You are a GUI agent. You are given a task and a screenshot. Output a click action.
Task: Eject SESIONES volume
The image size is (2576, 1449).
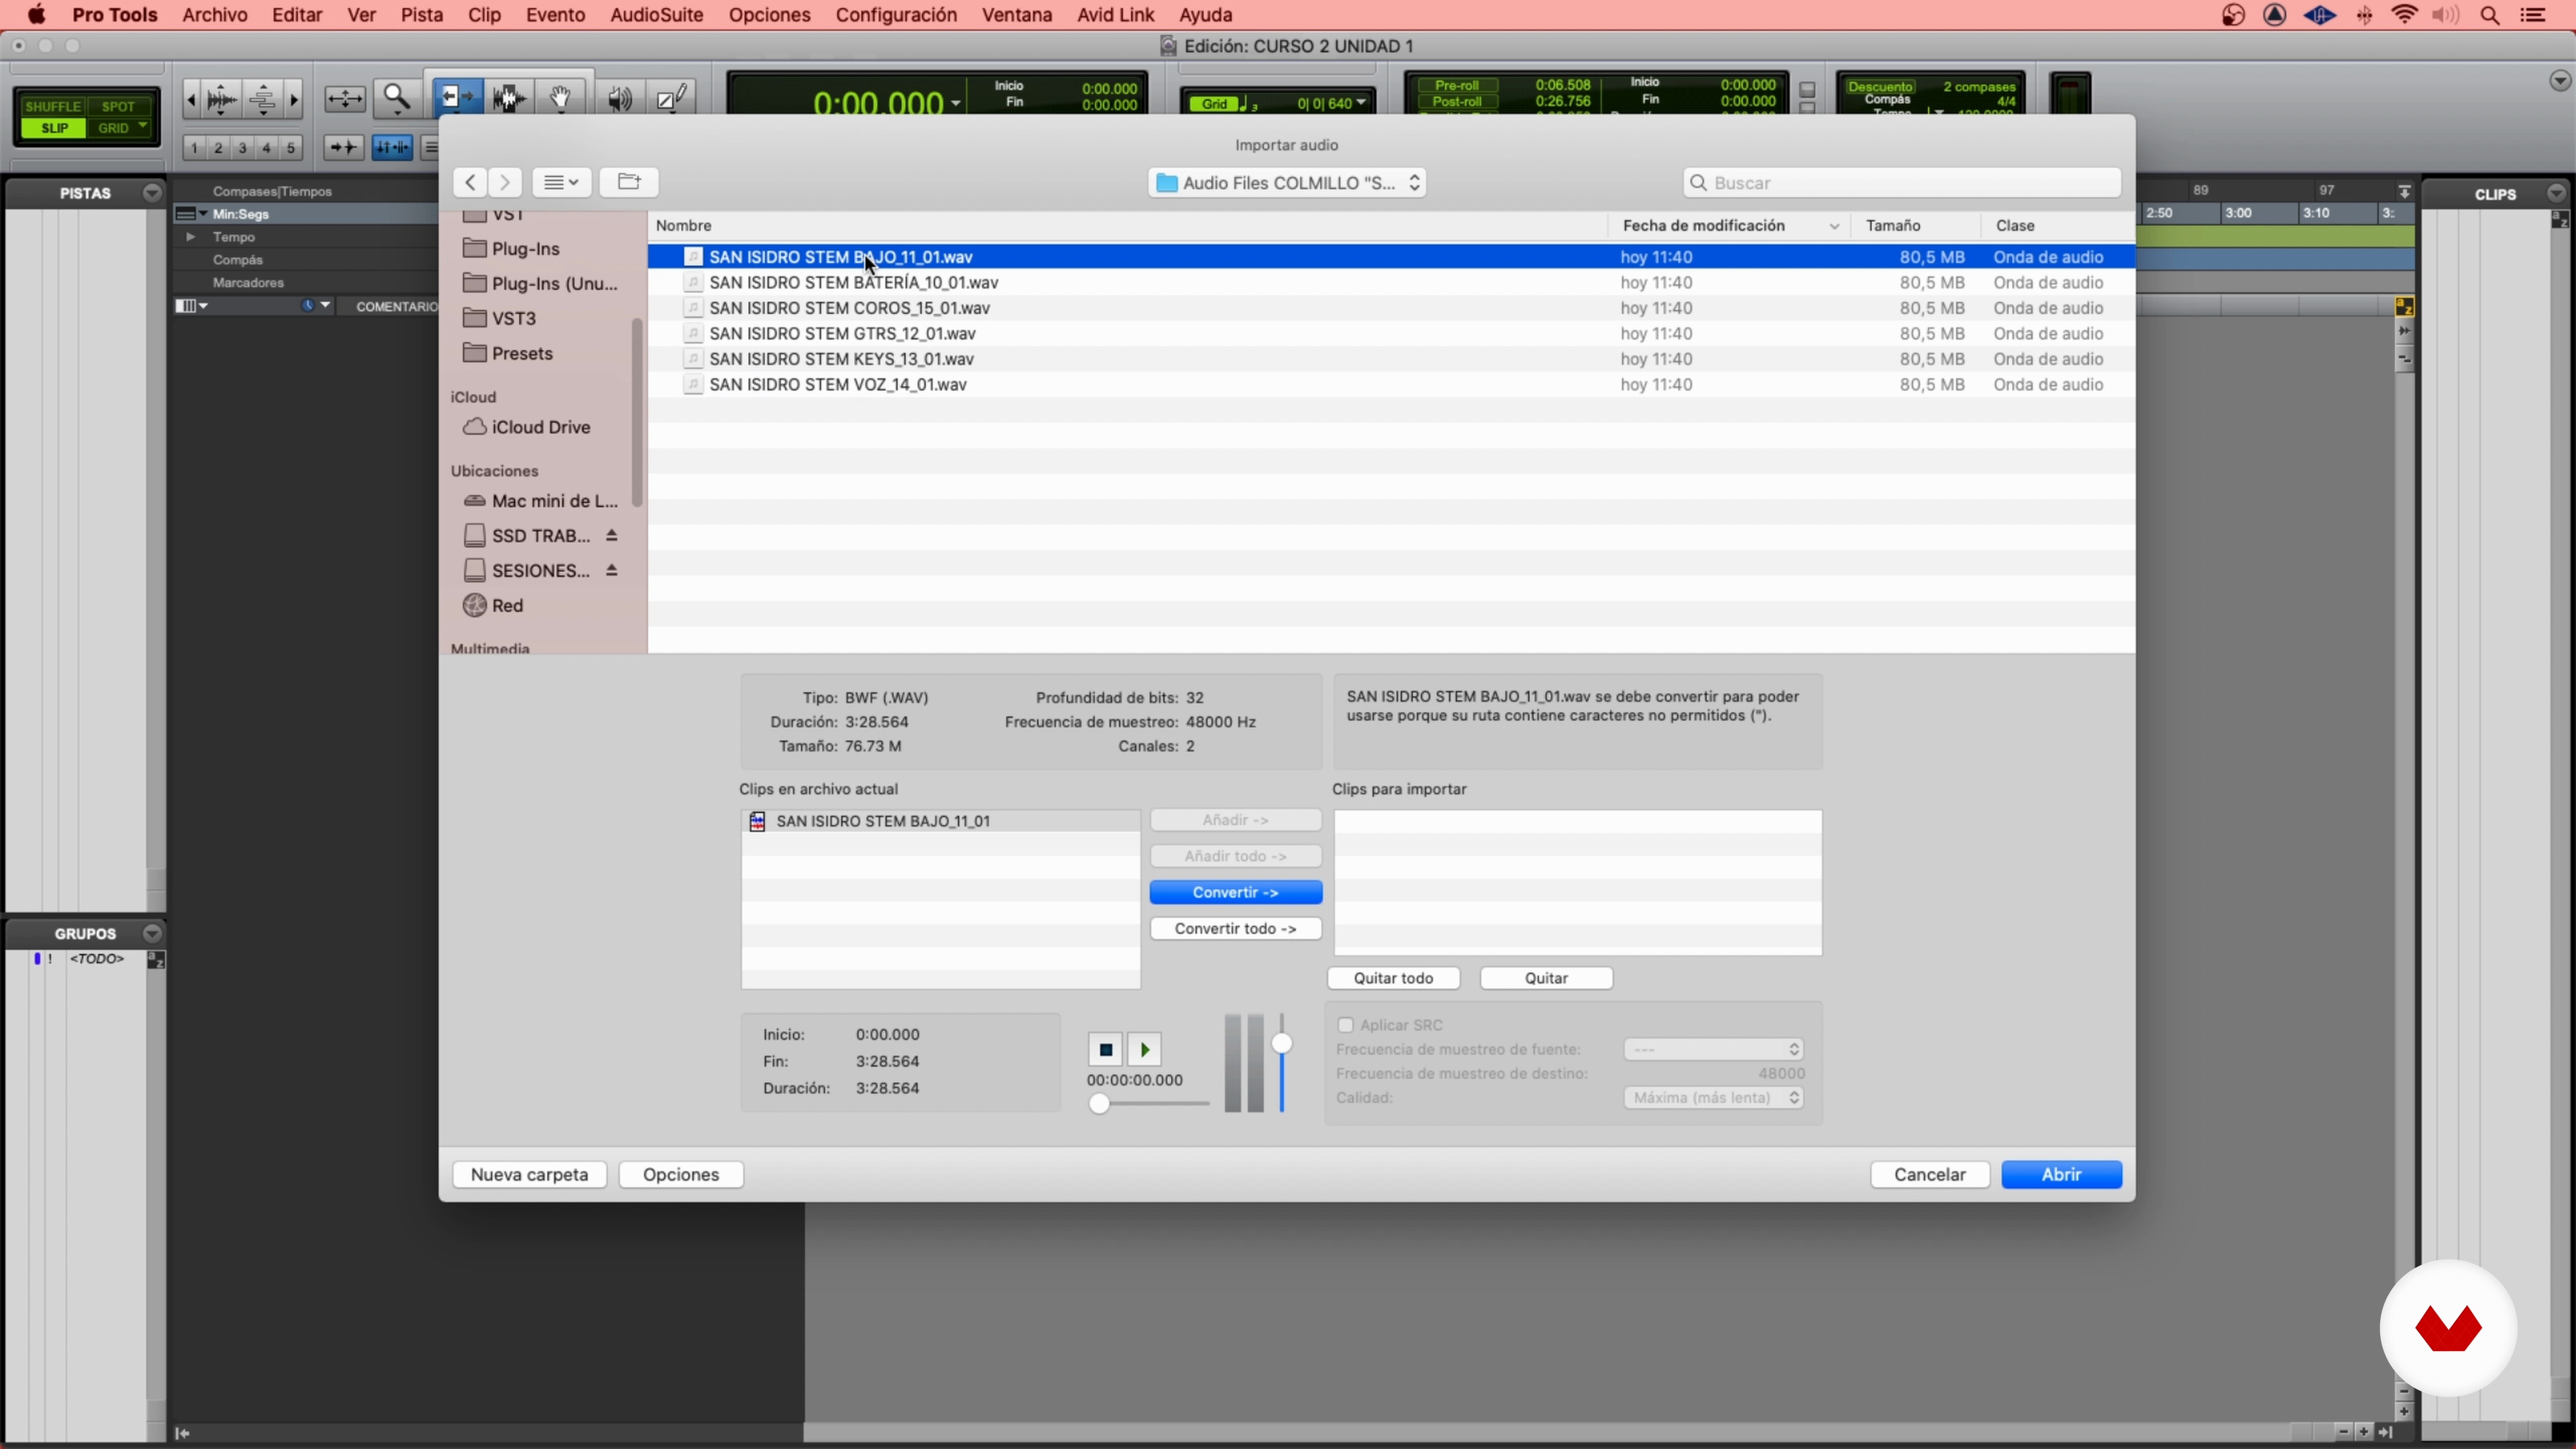[x=612, y=571]
